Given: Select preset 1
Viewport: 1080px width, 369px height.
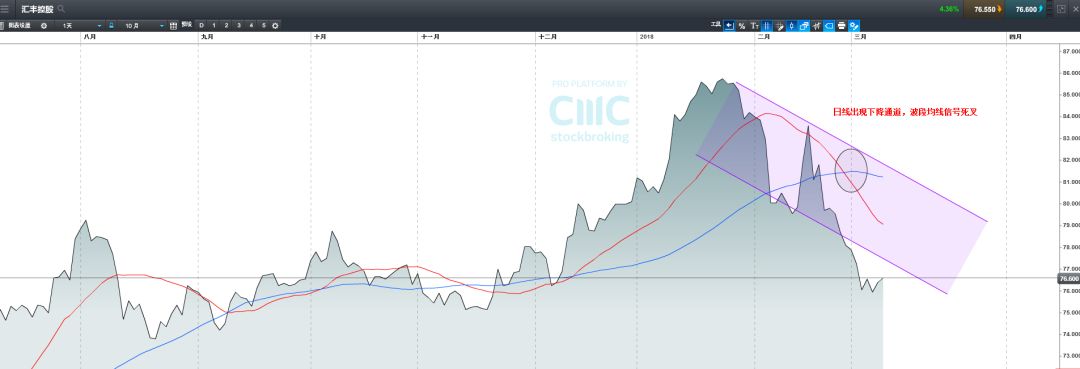Looking at the screenshot, I should point(214,25).
